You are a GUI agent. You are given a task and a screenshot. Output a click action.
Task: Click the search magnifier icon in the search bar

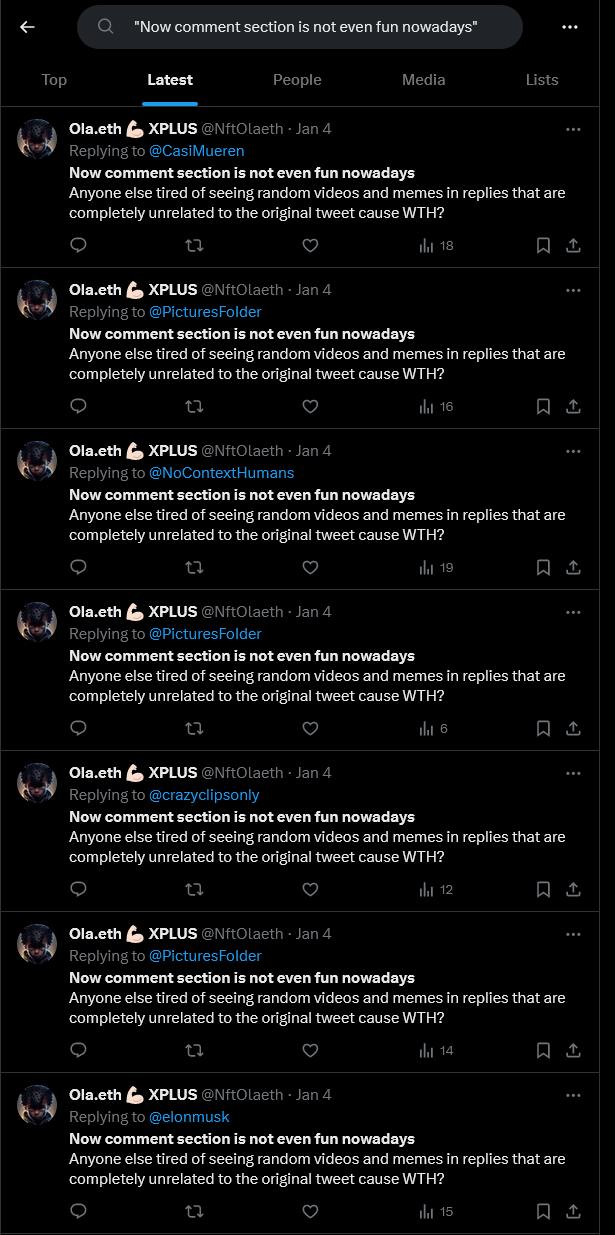(x=105, y=27)
